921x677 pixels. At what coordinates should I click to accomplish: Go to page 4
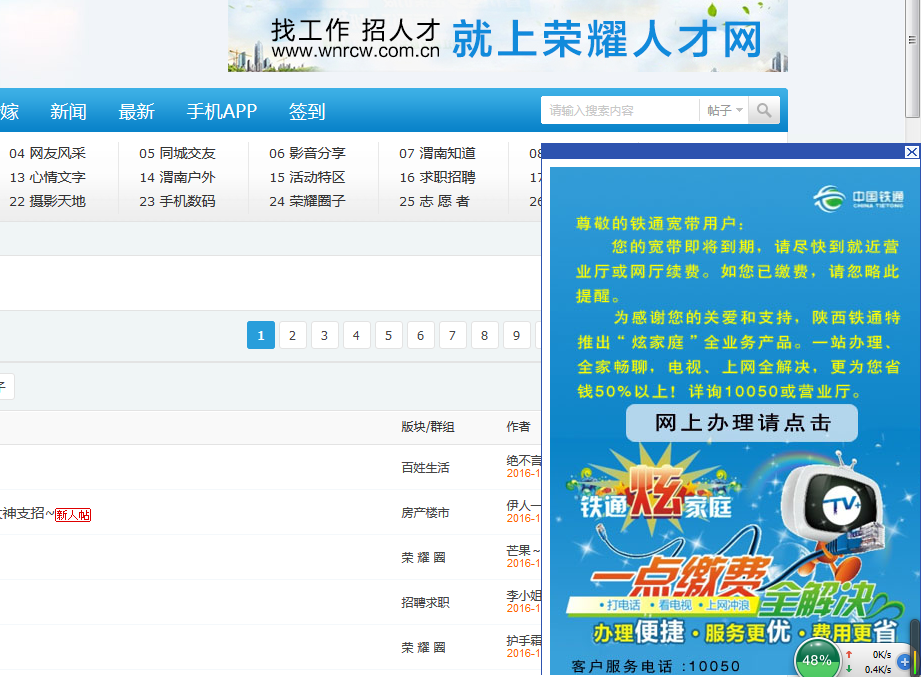[356, 335]
